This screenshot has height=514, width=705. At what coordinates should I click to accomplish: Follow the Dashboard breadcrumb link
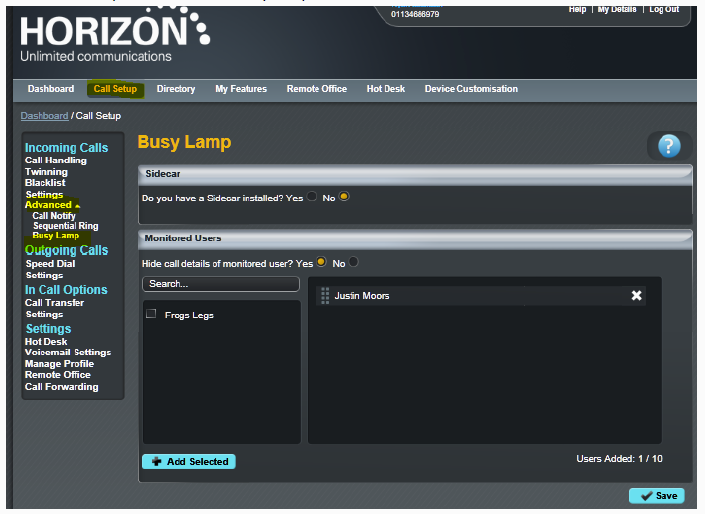coord(44,116)
